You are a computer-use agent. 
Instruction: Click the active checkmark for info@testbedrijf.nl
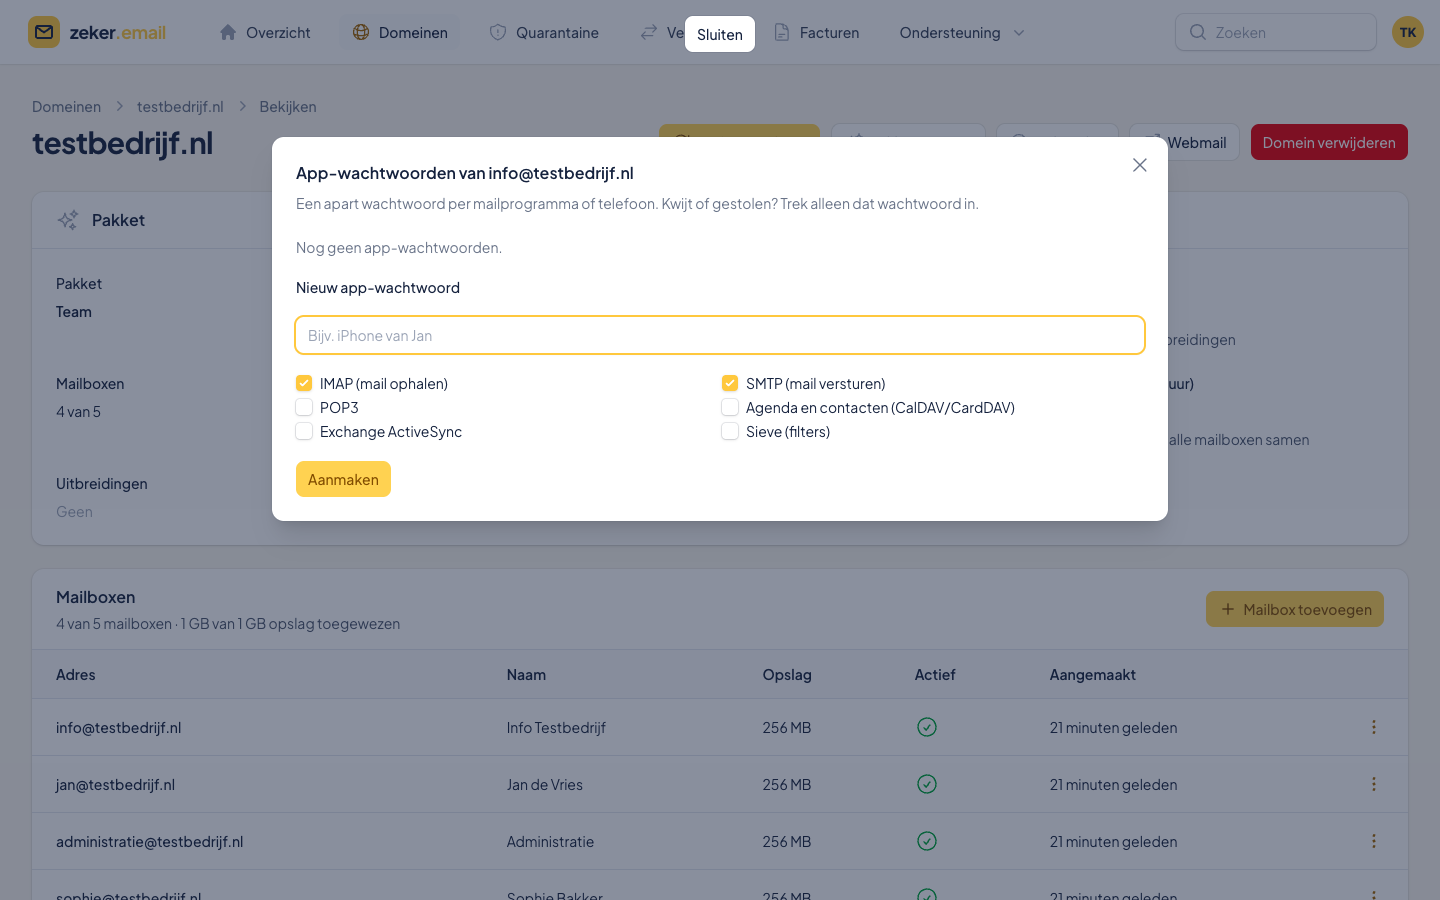click(x=927, y=727)
